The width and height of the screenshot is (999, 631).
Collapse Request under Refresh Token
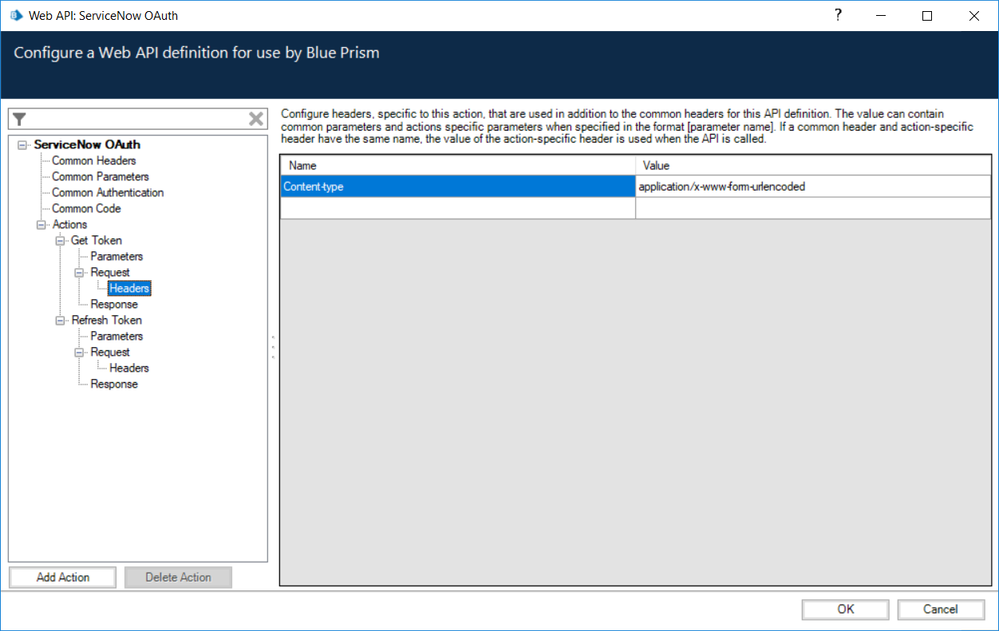click(79, 352)
